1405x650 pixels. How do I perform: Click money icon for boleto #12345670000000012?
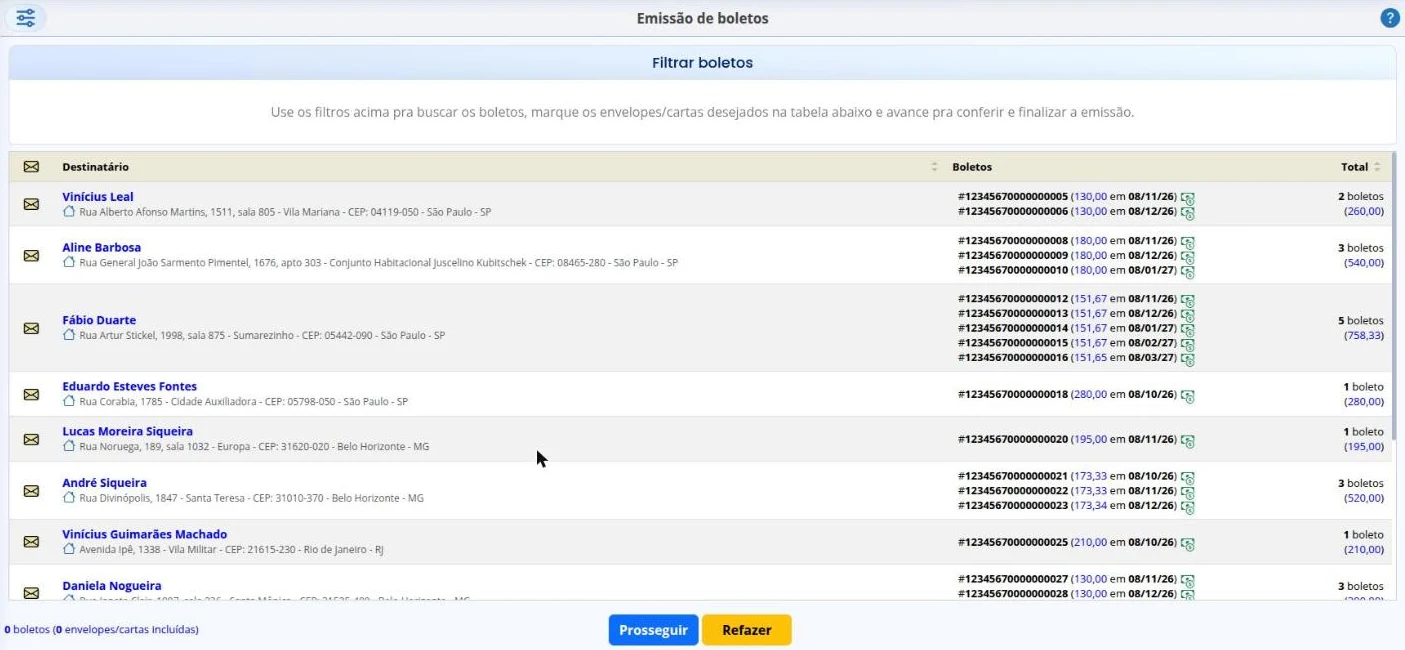pyautogui.click(x=1188, y=300)
